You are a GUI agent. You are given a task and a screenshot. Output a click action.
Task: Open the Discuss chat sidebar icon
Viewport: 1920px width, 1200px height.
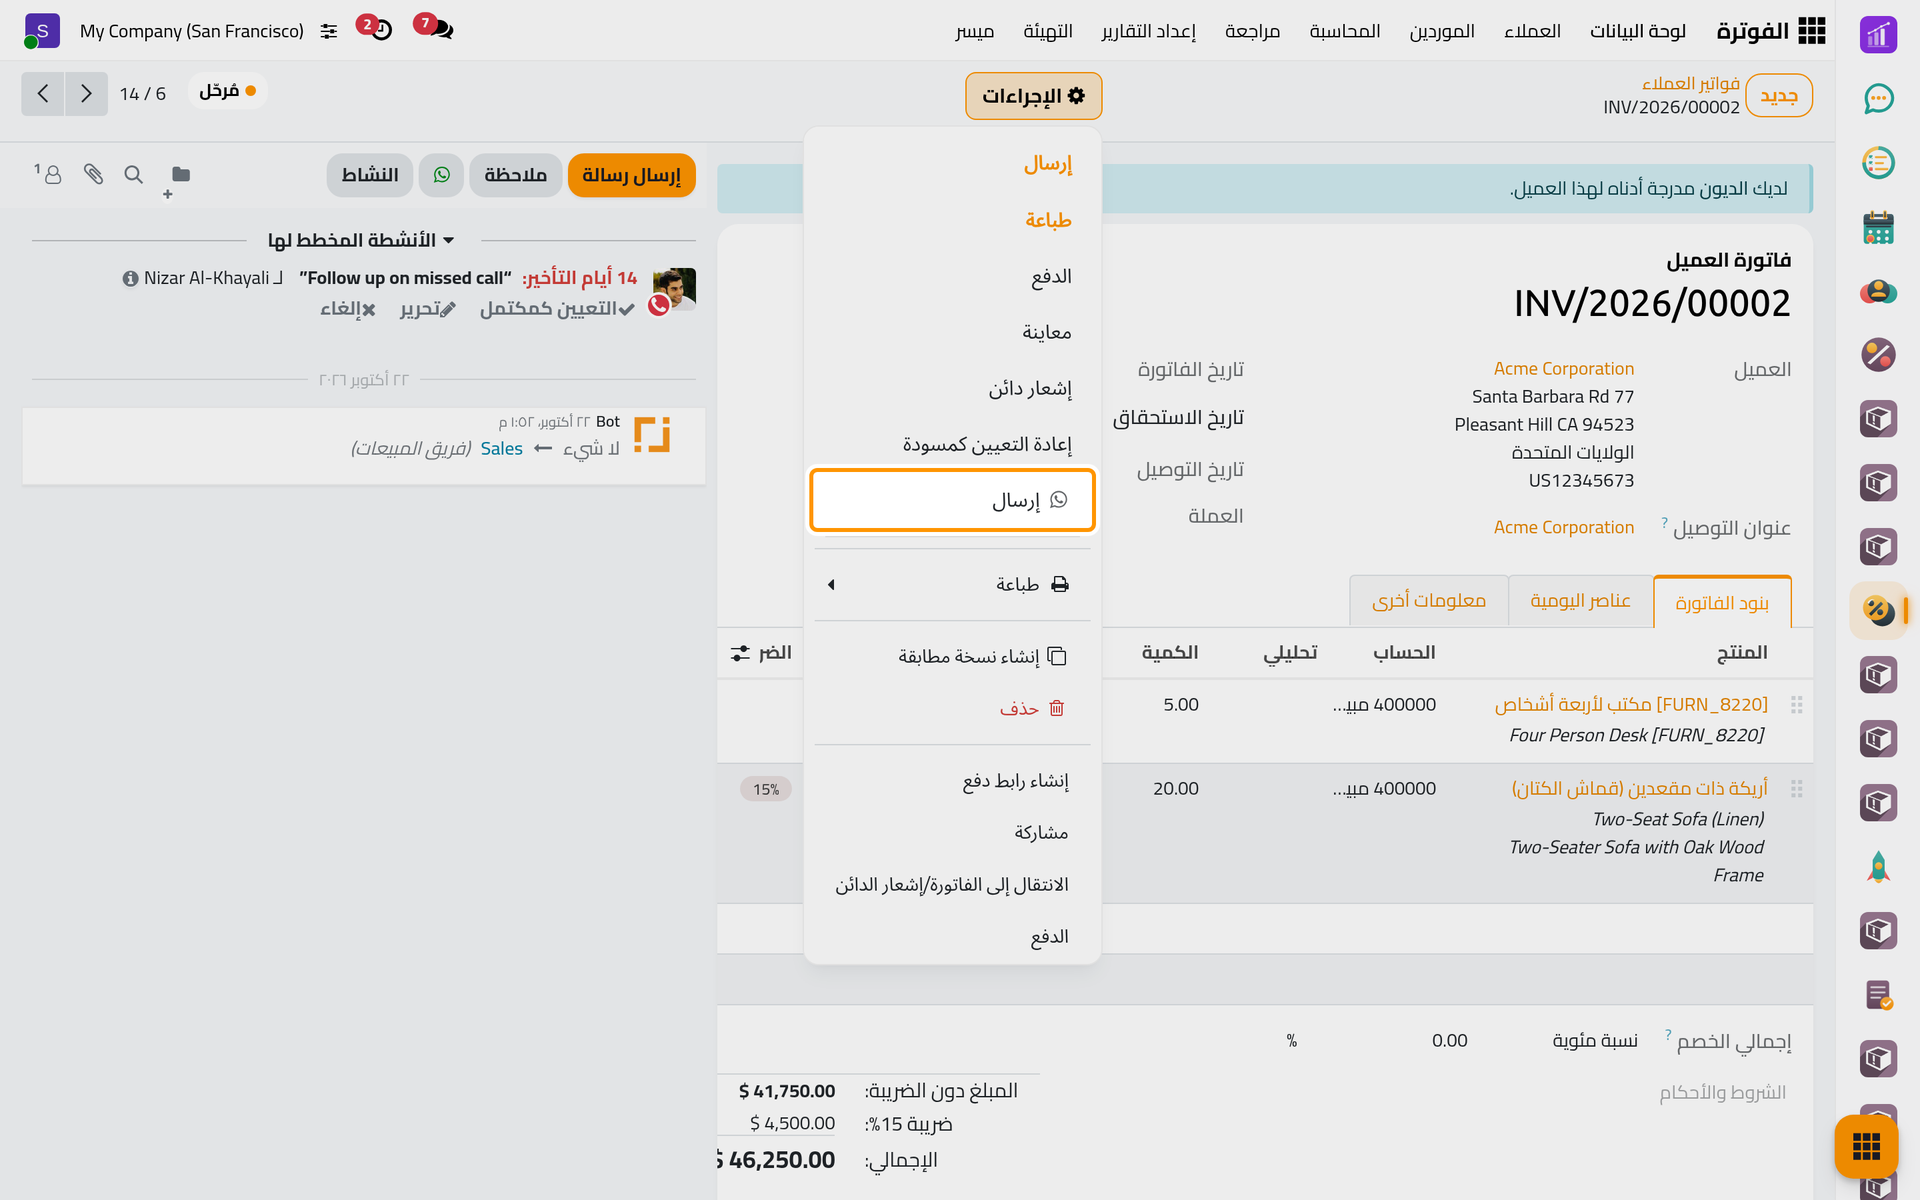[1878, 99]
